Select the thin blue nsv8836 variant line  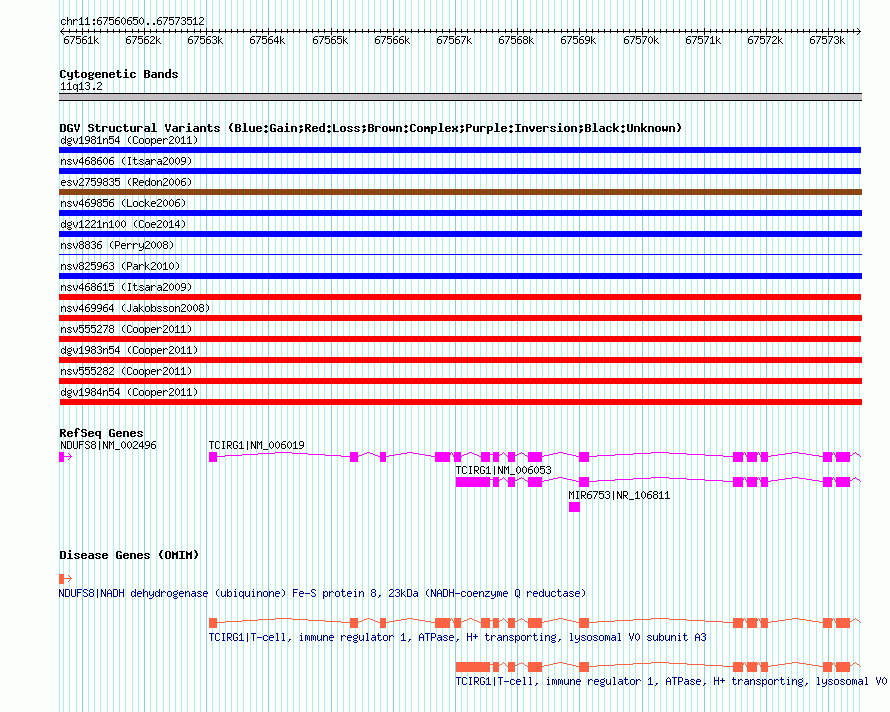(x=460, y=254)
